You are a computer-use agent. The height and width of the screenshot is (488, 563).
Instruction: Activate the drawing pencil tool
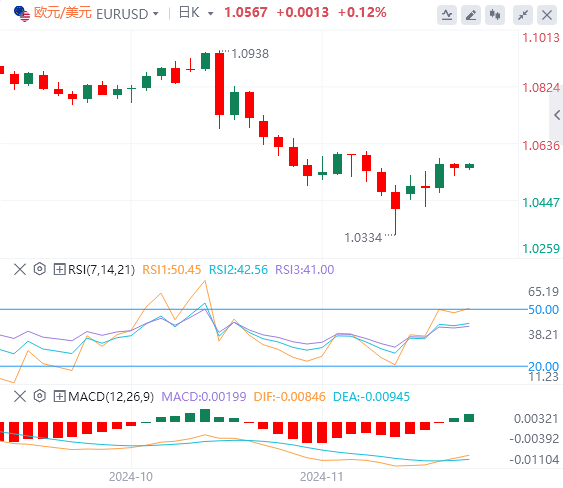click(x=471, y=15)
